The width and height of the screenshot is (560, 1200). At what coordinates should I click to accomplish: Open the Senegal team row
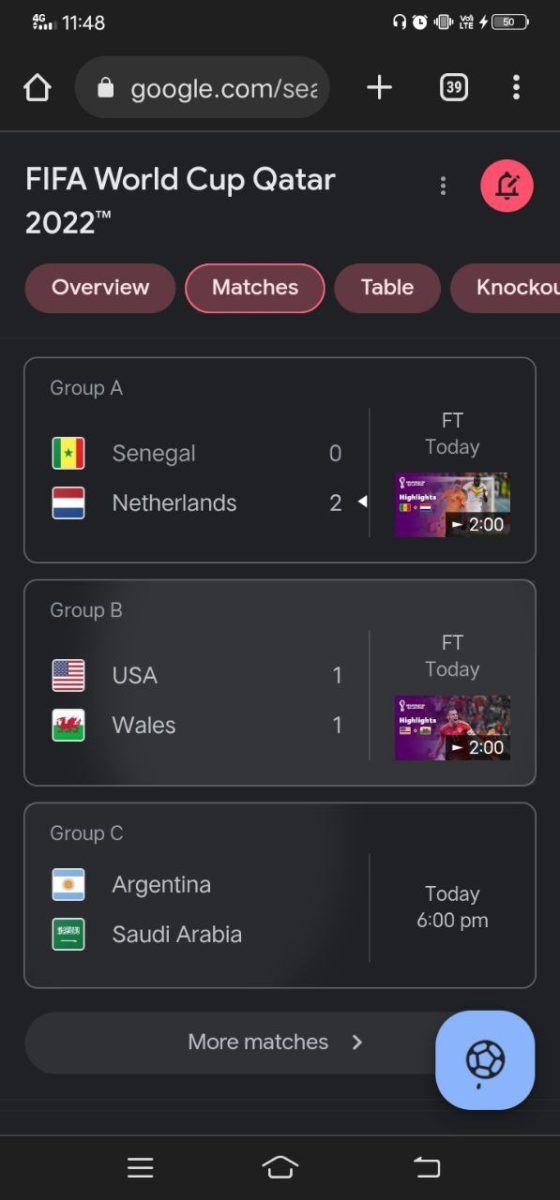[197, 454]
